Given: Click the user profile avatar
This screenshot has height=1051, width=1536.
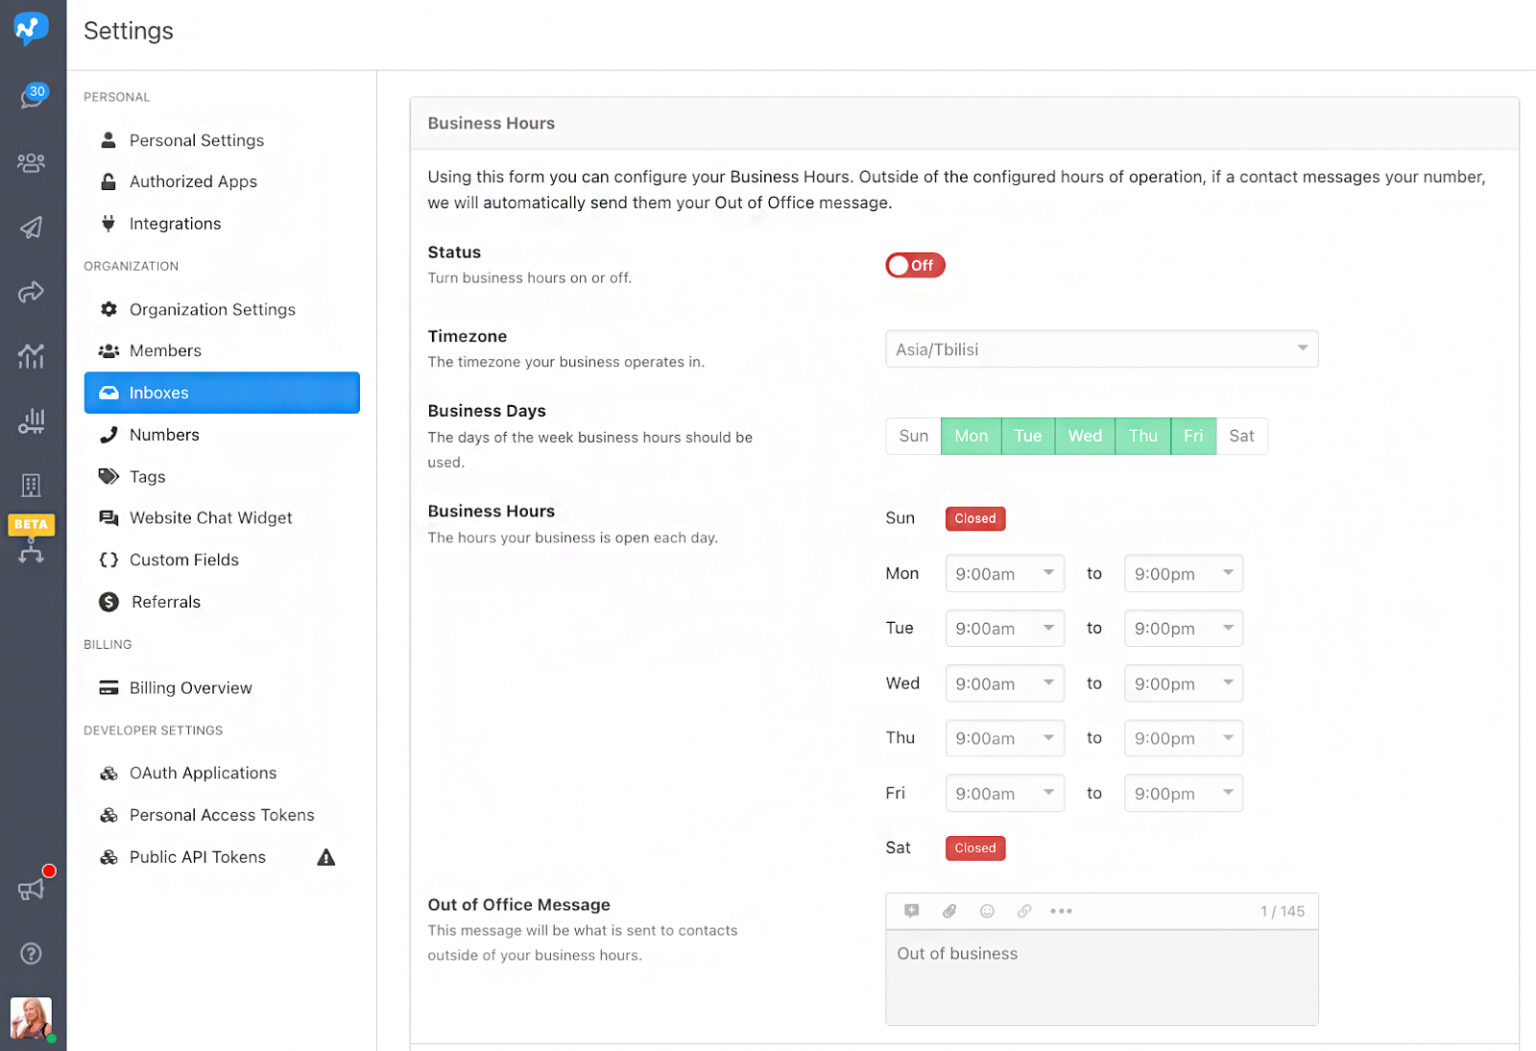Looking at the screenshot, I should (x=32, y=1018).
